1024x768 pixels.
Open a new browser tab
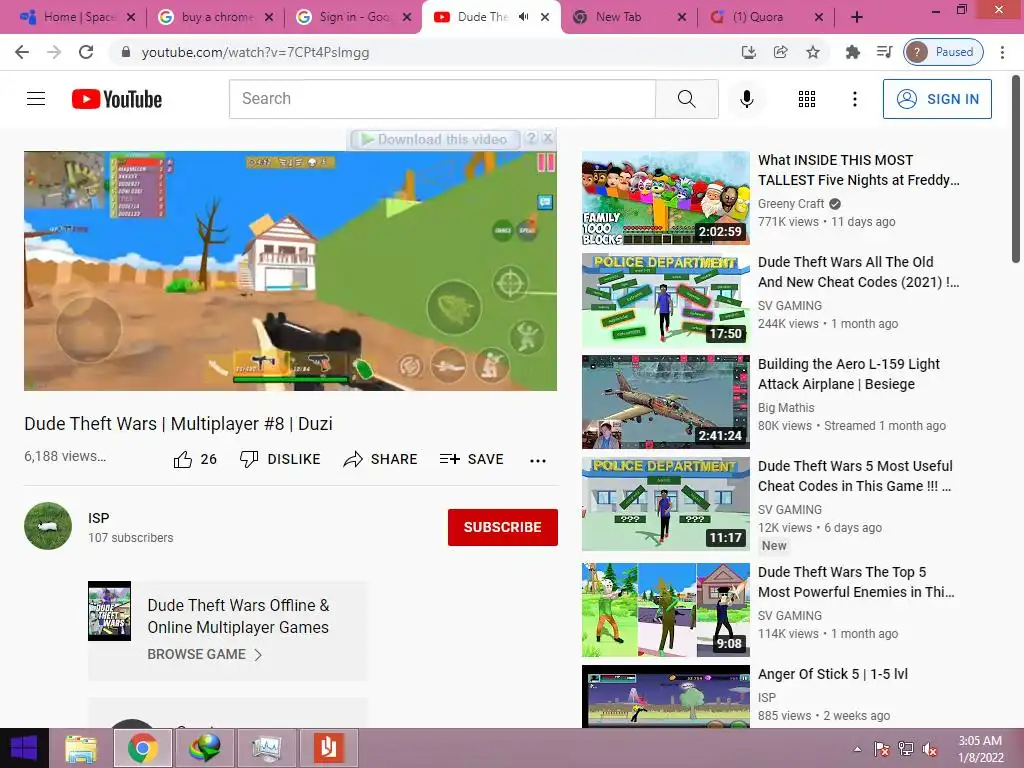point(857,17)
